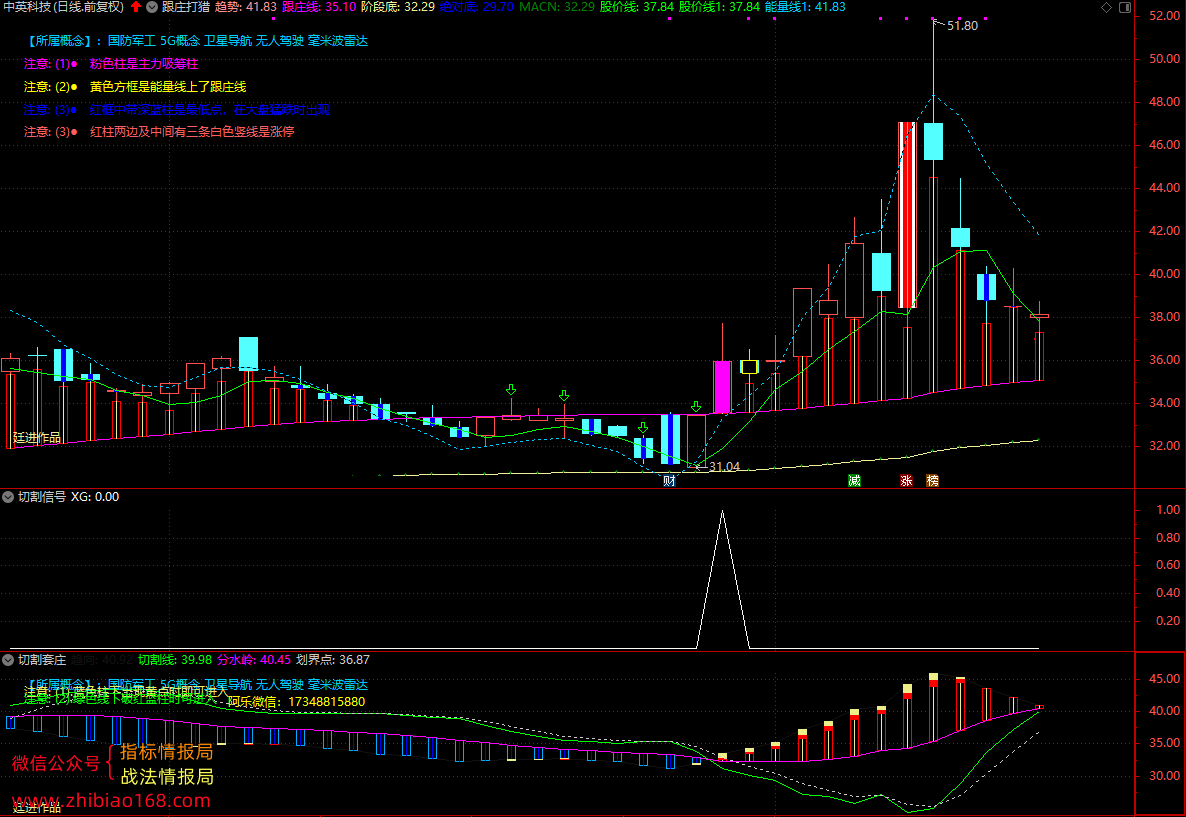Click the 卫星导航 concept in the main chart
The image size is (1186, 817).
click(x=228, y=41)
